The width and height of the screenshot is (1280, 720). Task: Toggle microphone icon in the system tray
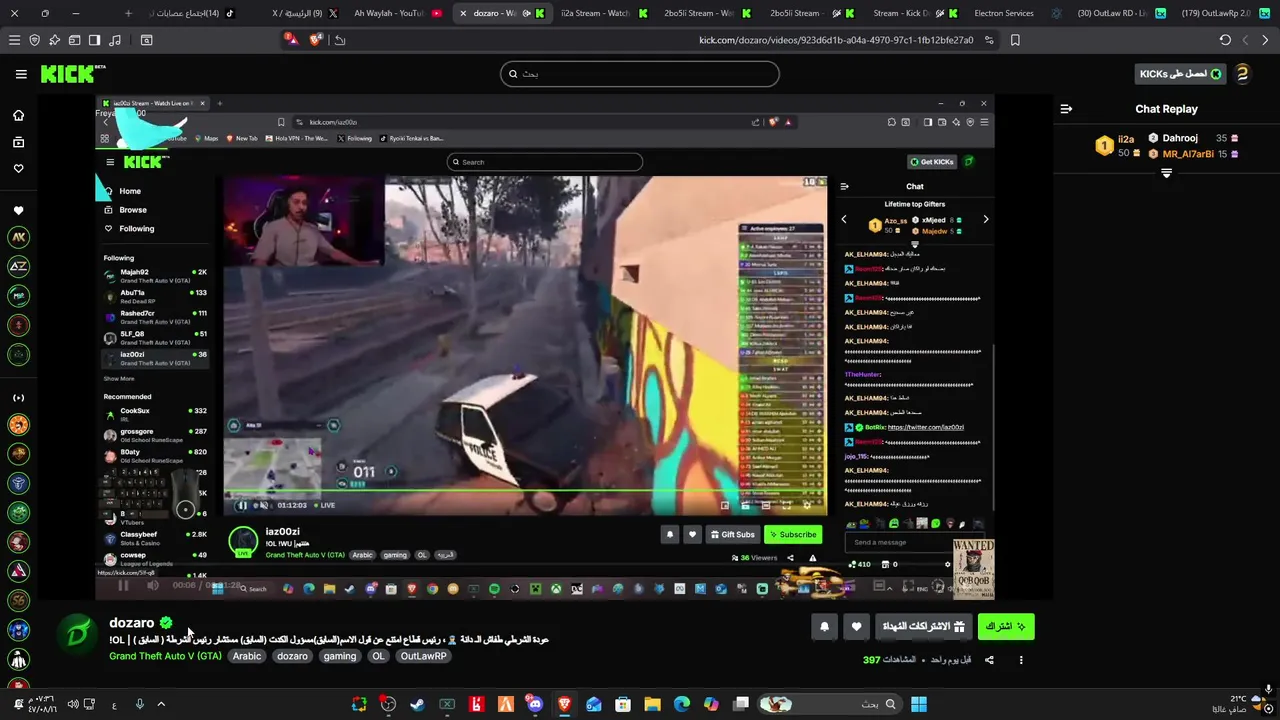(x=139, y=704)
